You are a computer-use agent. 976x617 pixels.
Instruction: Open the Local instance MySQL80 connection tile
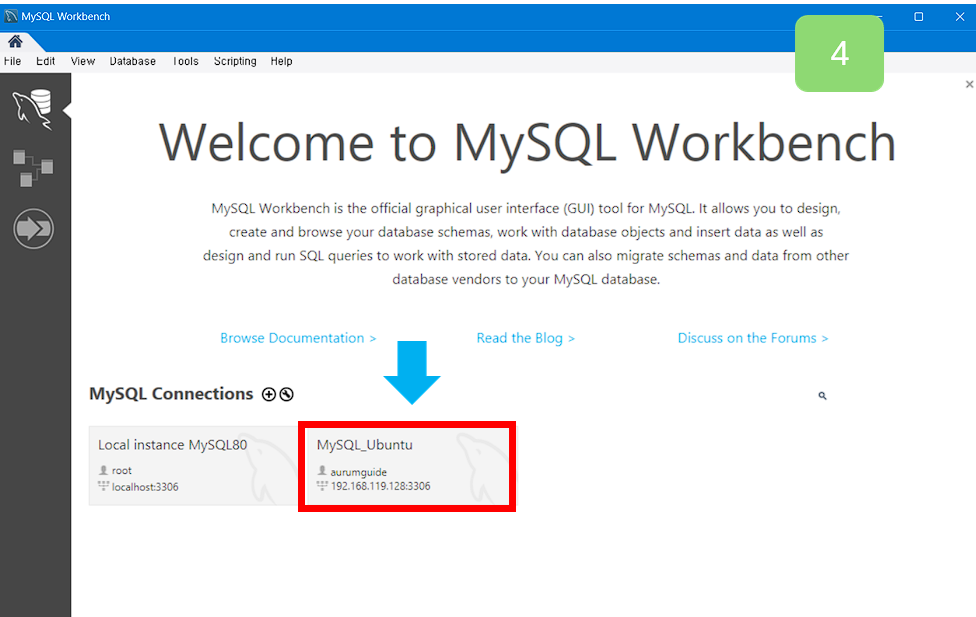[194, 466]
